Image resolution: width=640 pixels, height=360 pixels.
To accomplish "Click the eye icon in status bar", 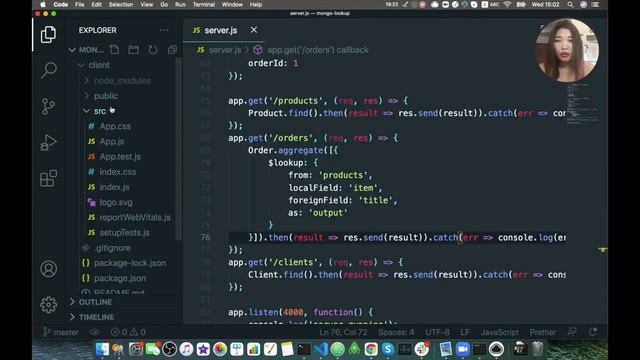I will click(x=94, y=332).
